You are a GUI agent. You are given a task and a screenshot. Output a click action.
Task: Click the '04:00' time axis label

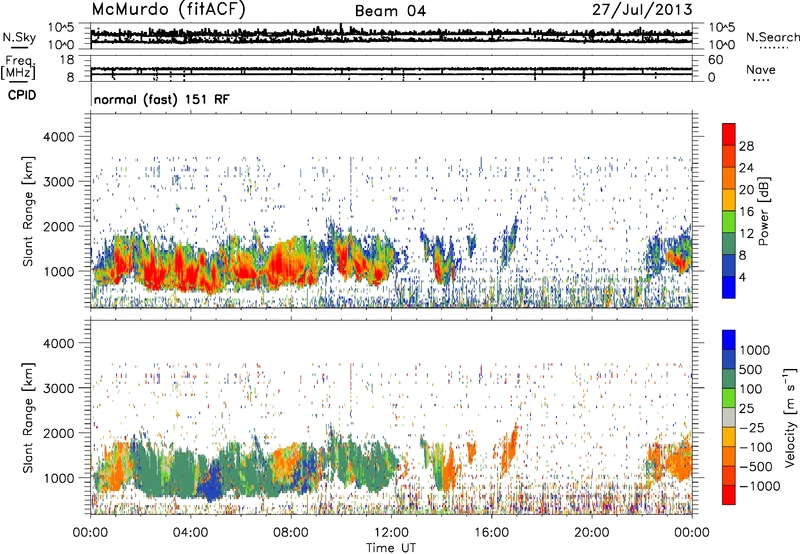(190, 533)
